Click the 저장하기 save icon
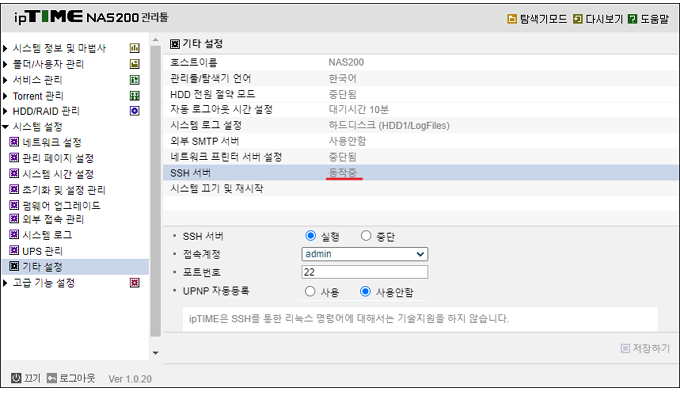Screen dimensions: 680x399 click(625, 348)
